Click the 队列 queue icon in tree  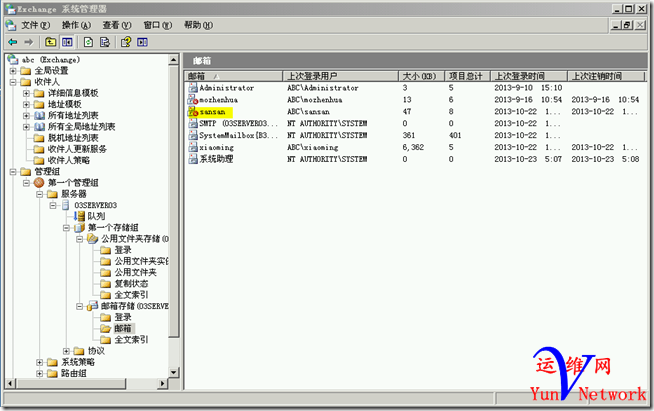pyautogui.click(x=79, y=216)
